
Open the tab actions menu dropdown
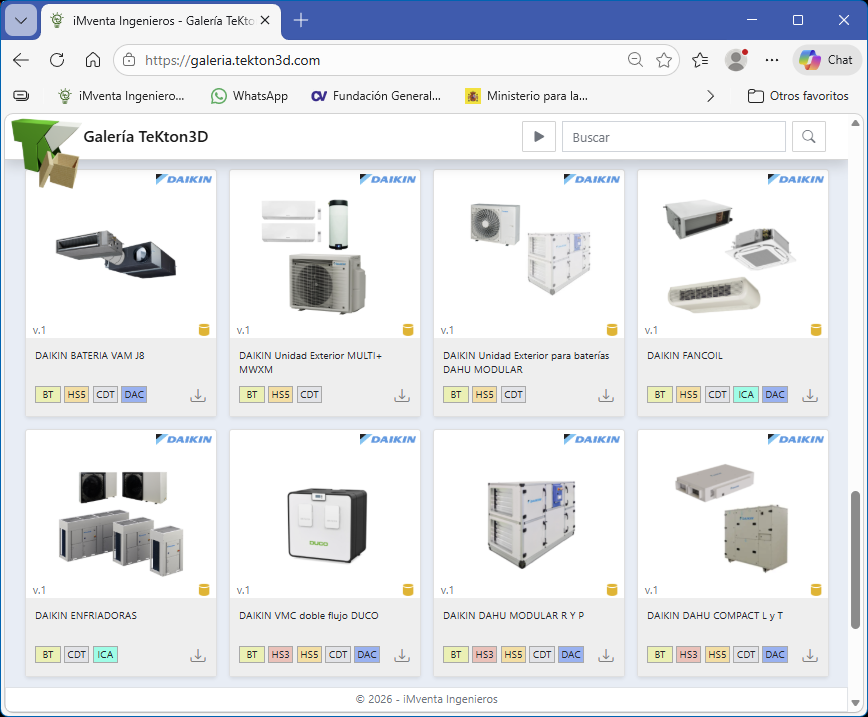[21, 20]
